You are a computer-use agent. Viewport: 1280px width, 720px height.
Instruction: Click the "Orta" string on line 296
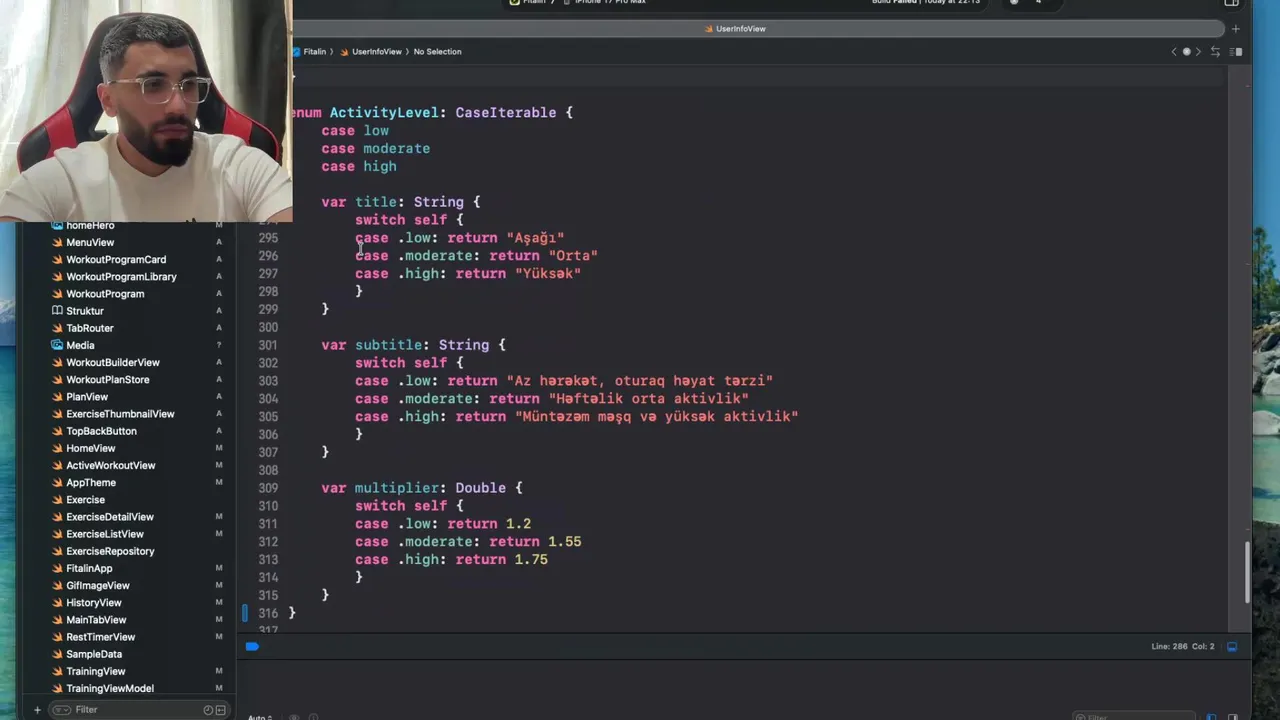coord(573,256)
